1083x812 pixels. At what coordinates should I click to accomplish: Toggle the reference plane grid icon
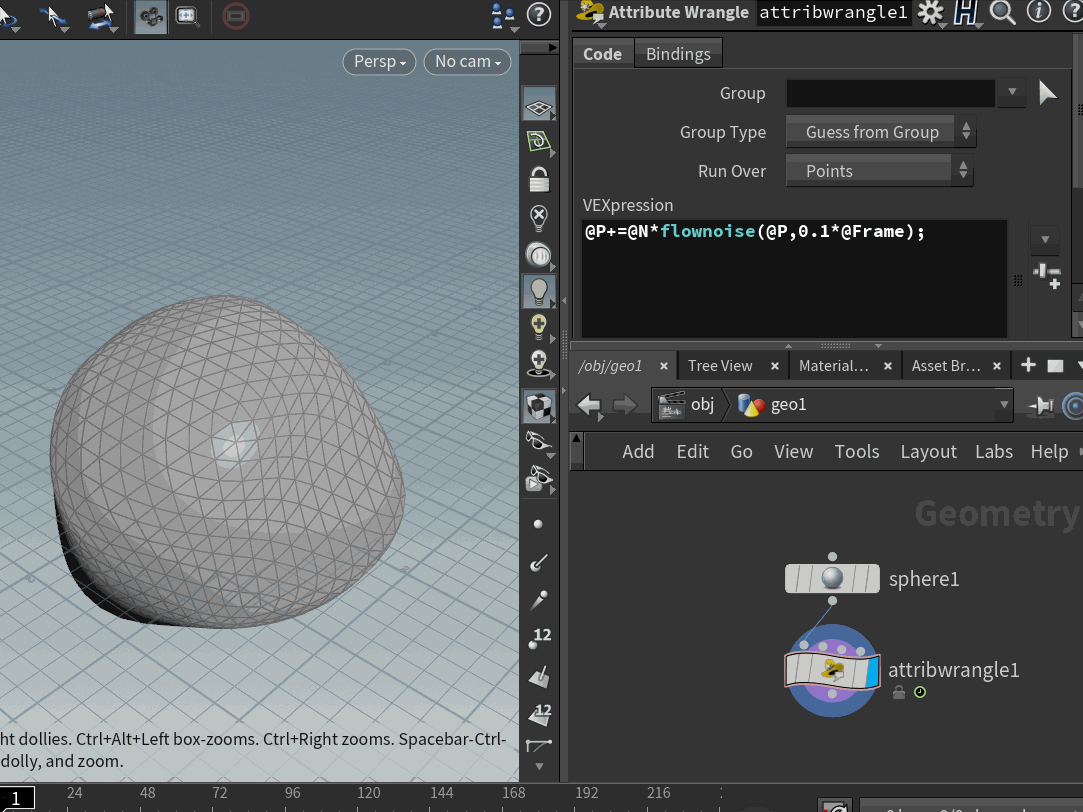539,107
